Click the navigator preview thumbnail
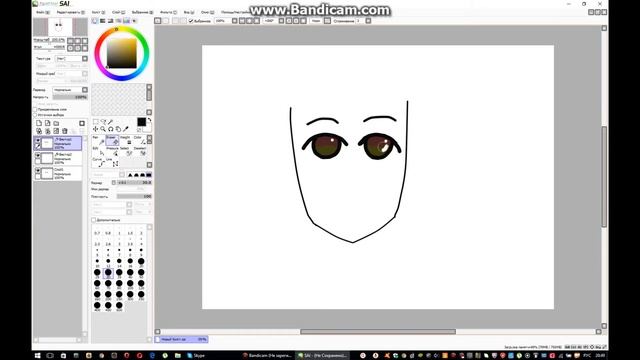 60,27
